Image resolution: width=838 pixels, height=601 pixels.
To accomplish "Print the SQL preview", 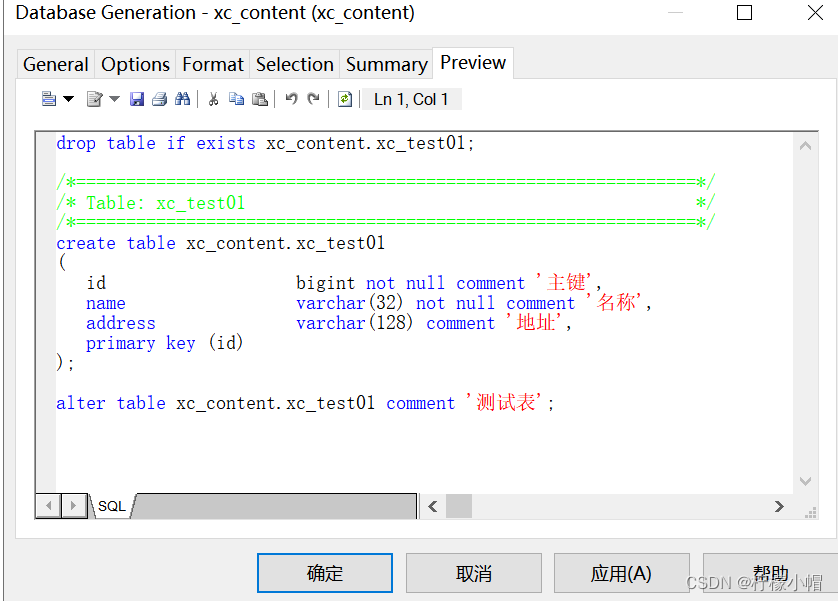I will [159, 99].
